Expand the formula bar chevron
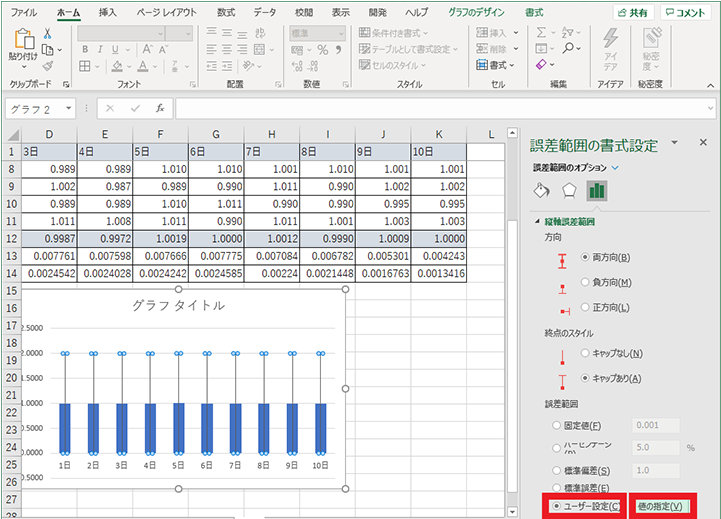721x519 pixels. (x=710, y=108)
